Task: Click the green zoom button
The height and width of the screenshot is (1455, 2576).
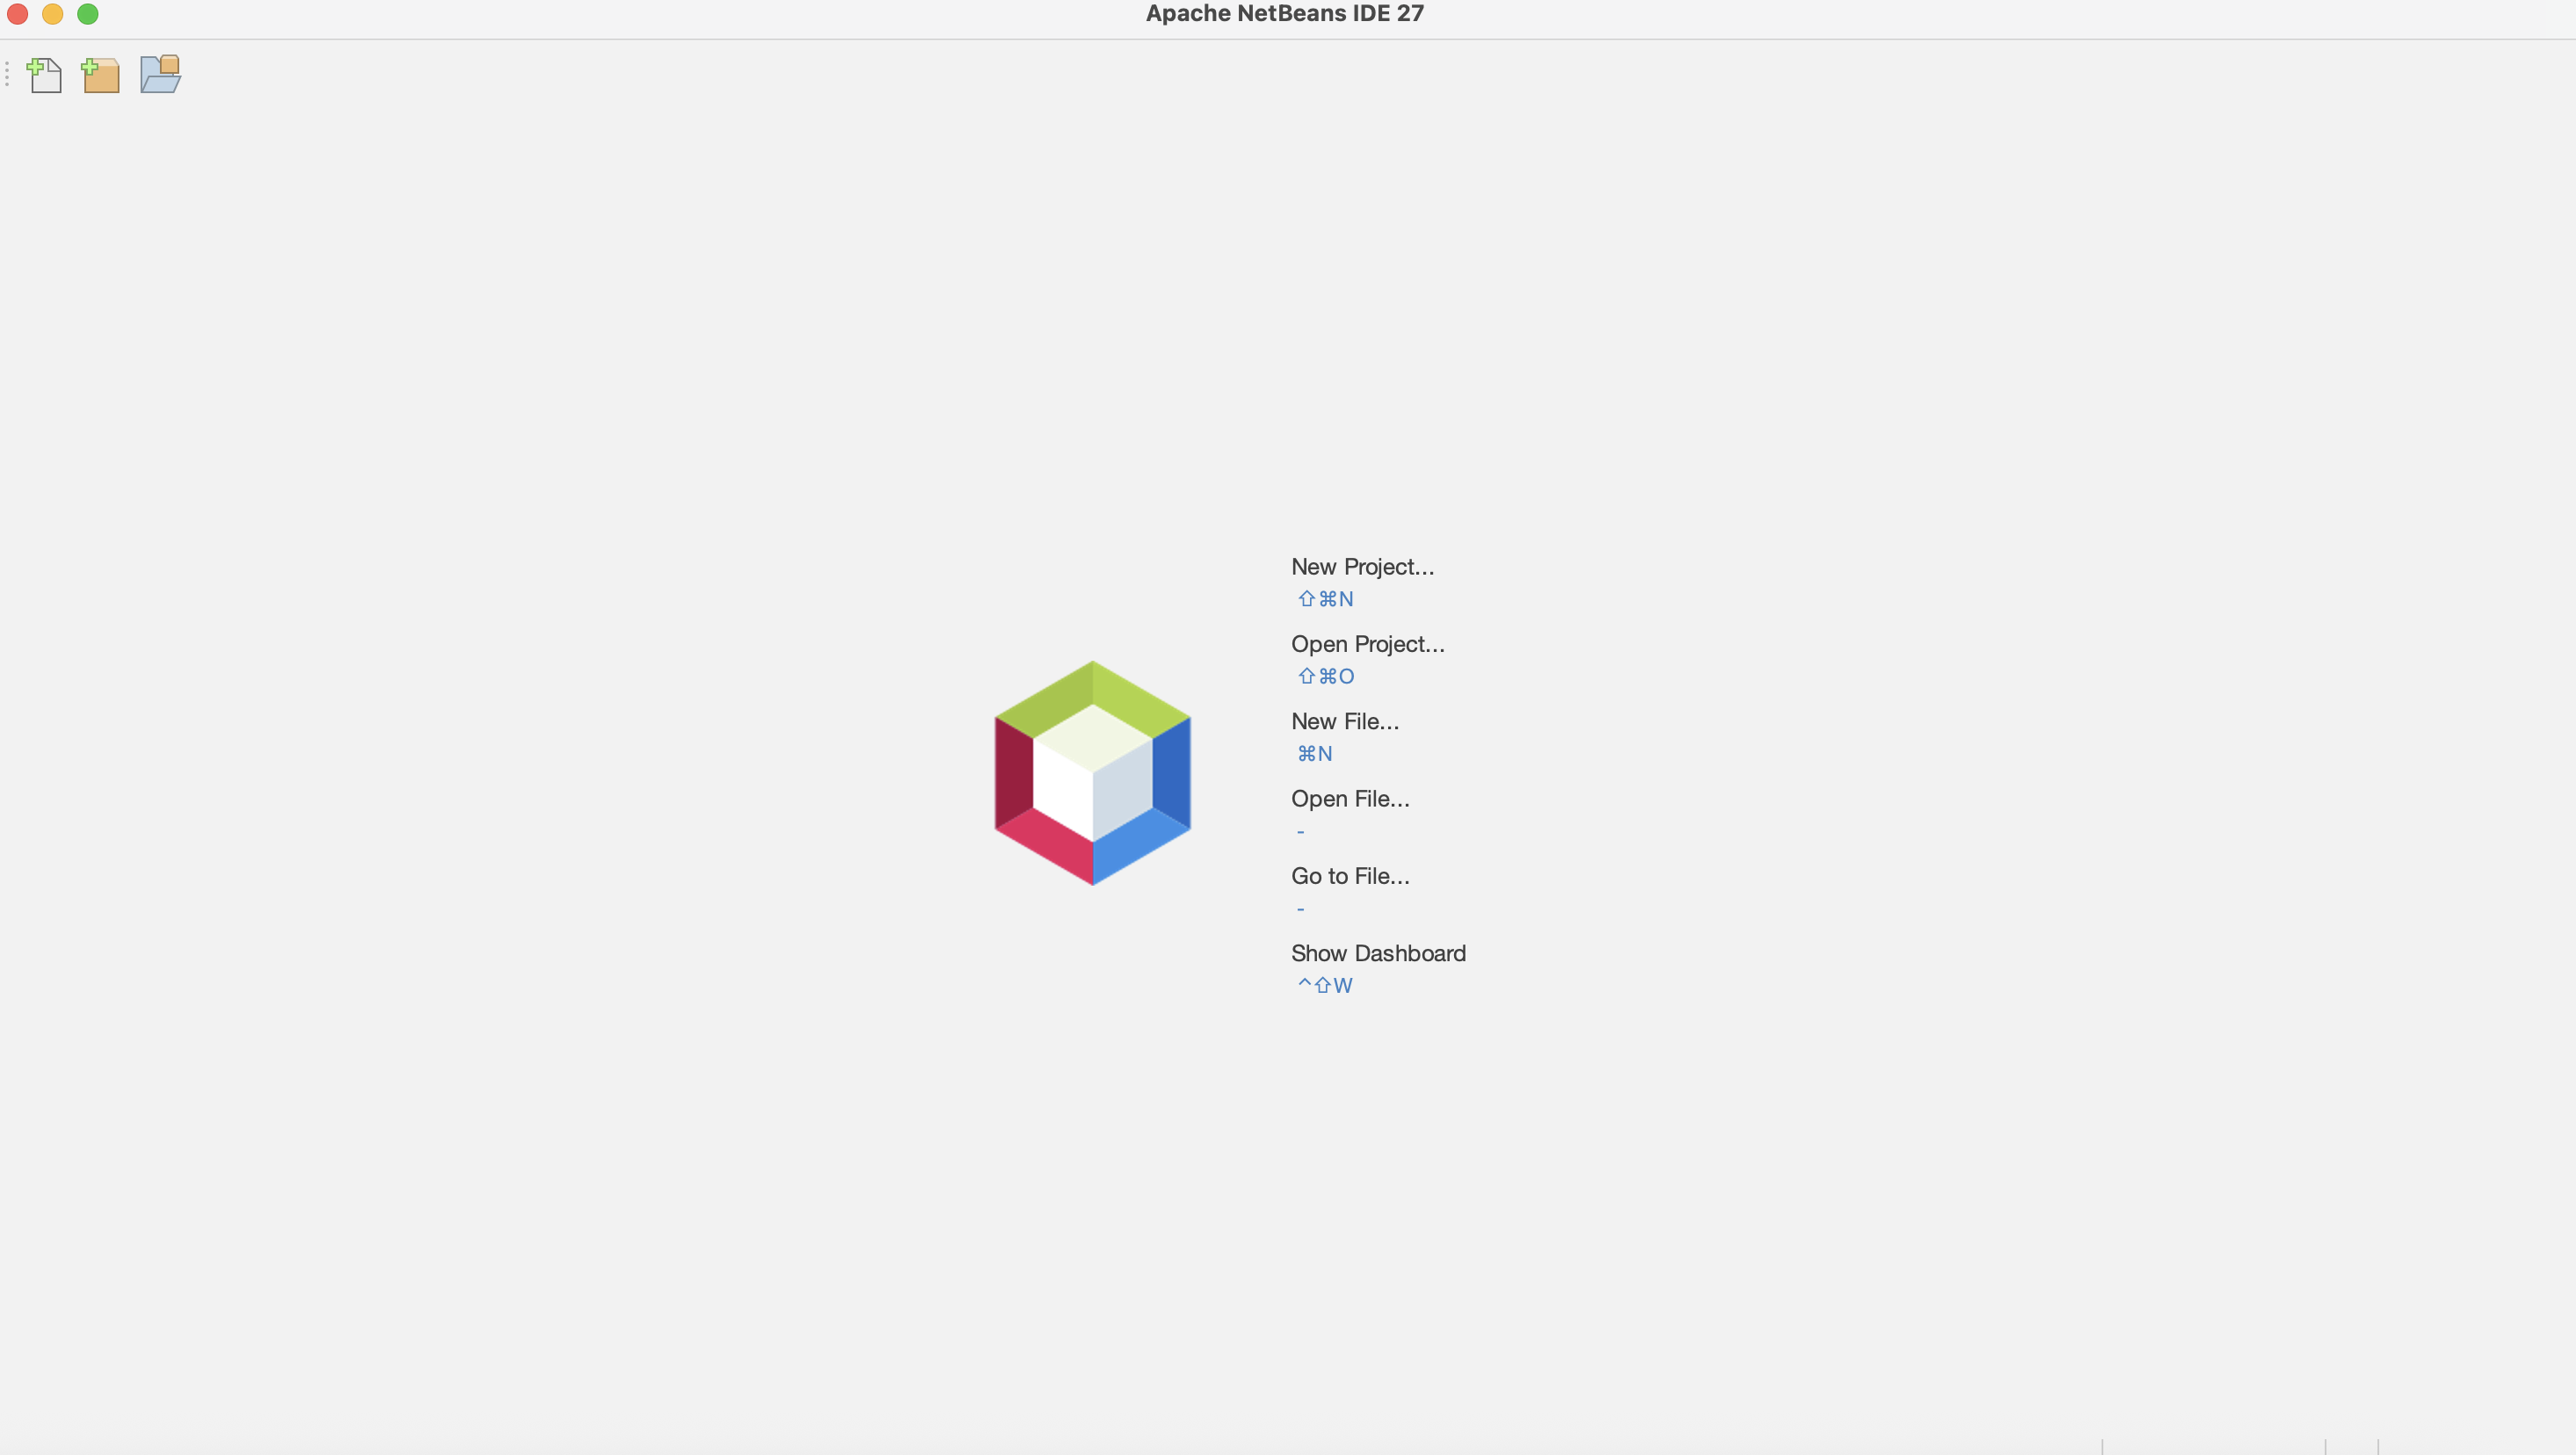Action: [88, 14]
